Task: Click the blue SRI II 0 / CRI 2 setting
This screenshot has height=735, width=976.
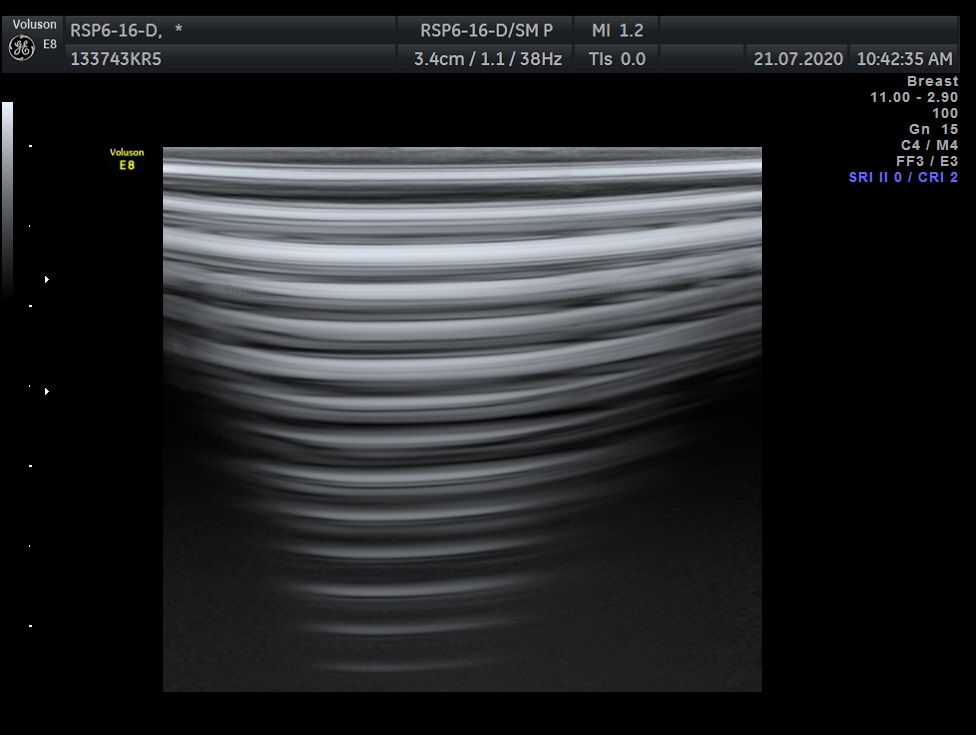Action: point(903,177)
